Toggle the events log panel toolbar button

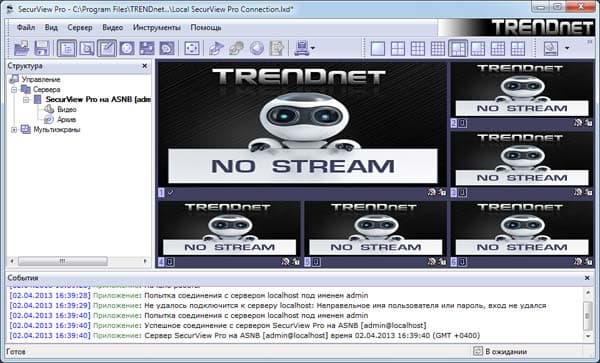[x=107, y=48]
